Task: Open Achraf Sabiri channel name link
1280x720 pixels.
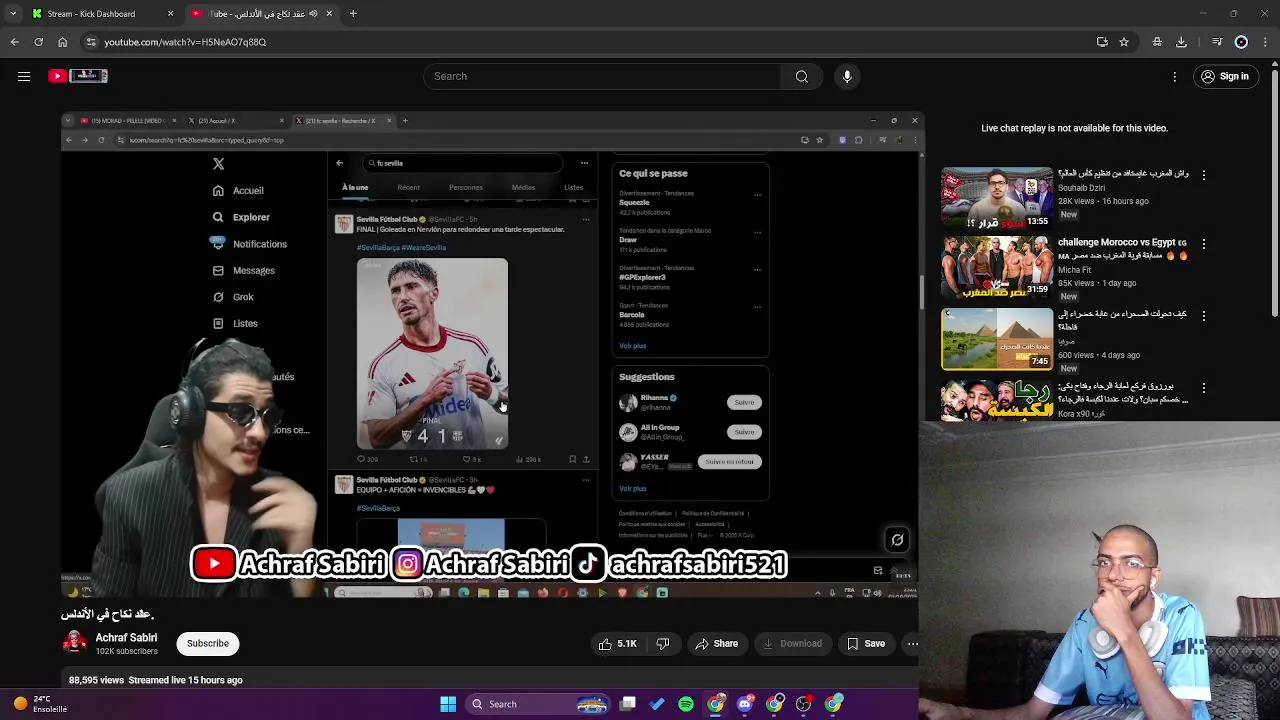Action: pyautogui.click(x=126, y=638)
